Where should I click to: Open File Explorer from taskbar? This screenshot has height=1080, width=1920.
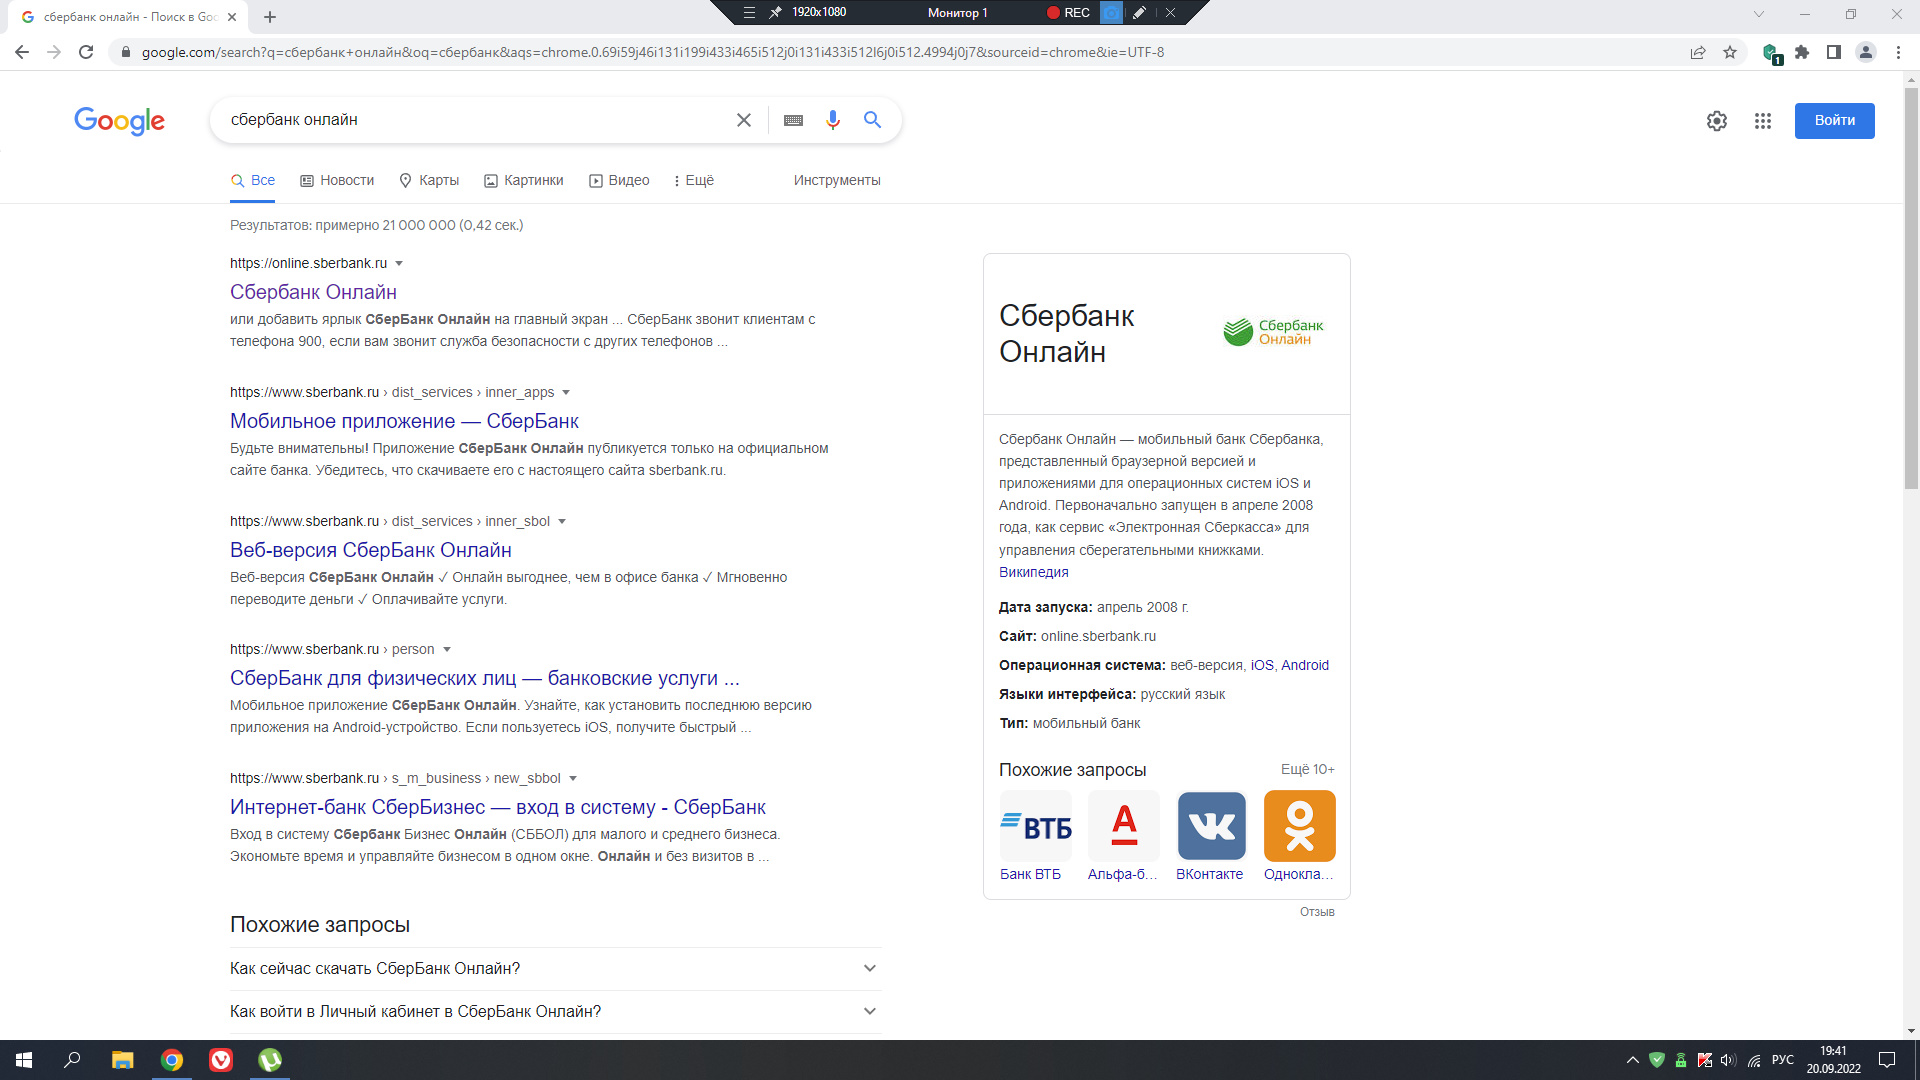coord(122,1060)
